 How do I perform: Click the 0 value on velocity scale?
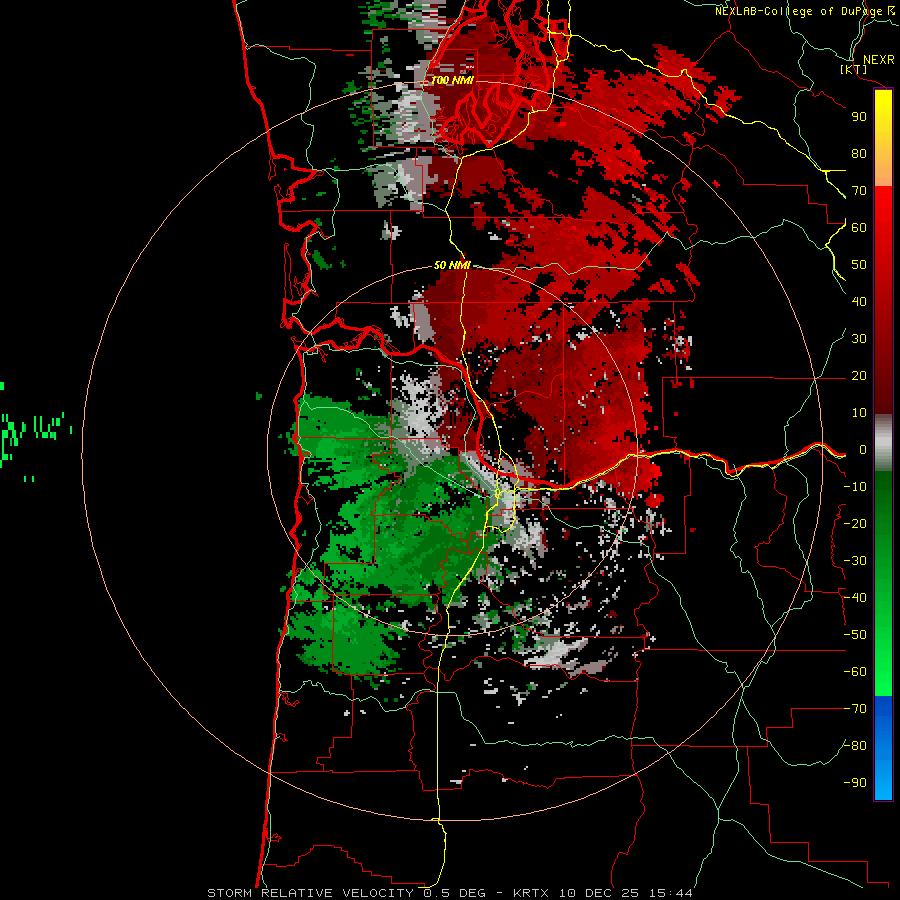point(863,450)
